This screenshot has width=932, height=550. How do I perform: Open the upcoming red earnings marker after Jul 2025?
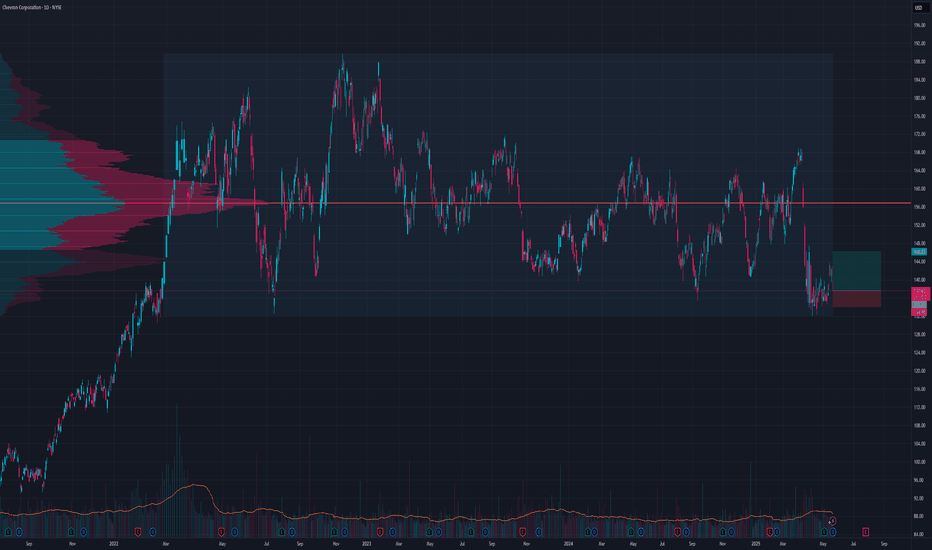click(x=865, y=532)
